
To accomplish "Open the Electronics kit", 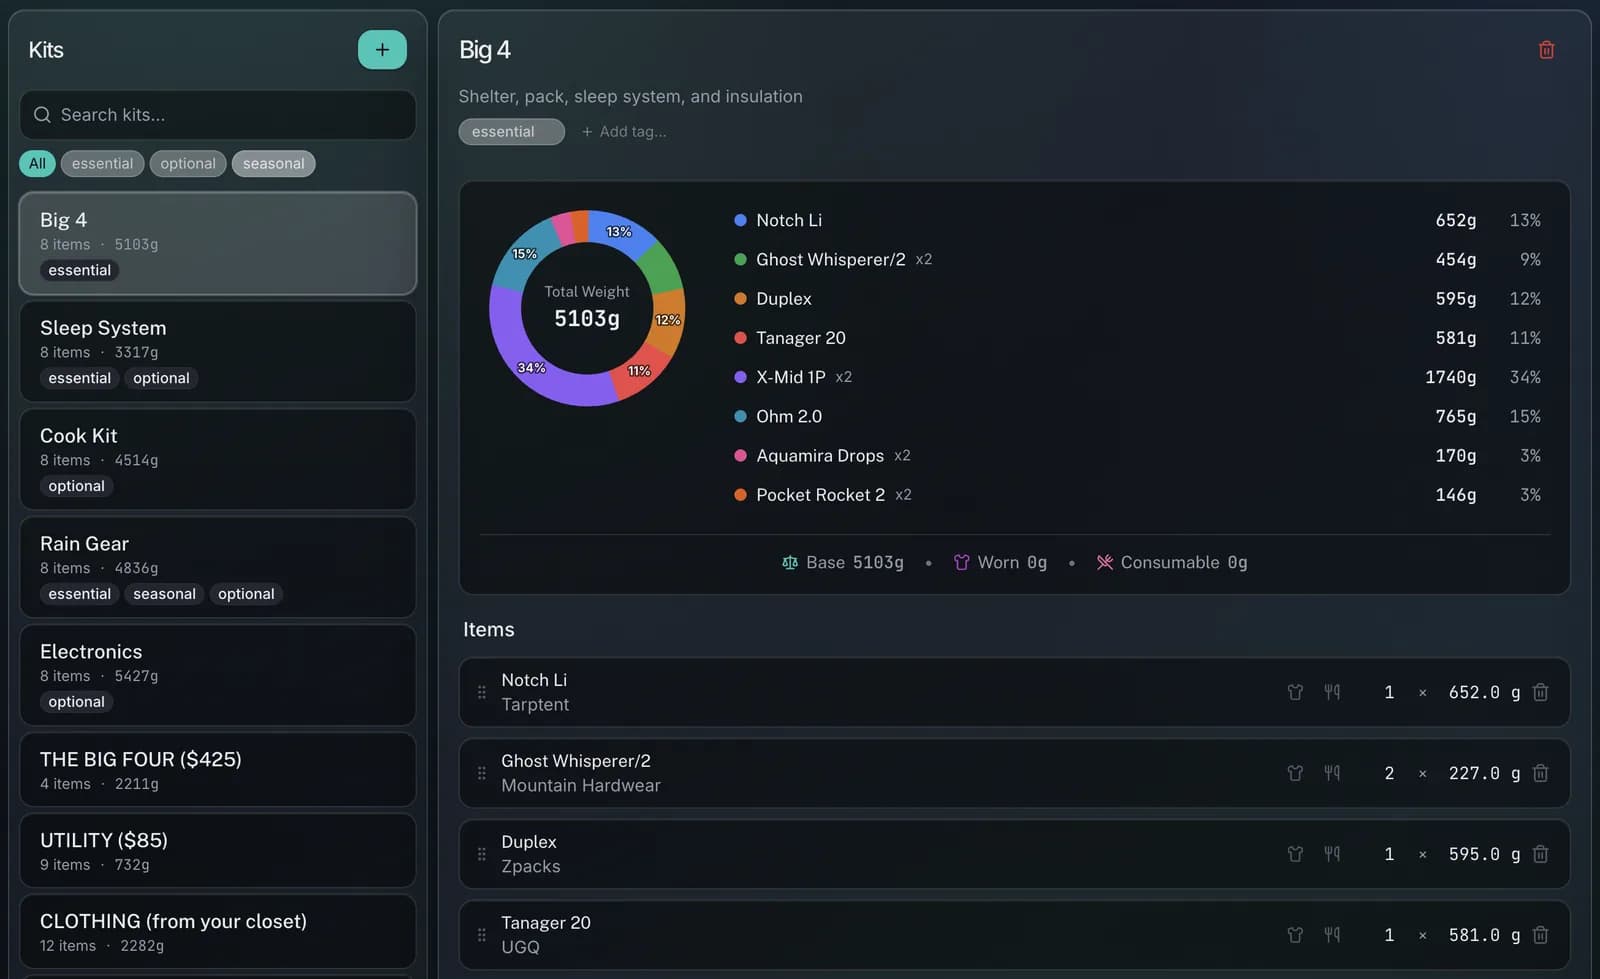I will (218, 676).
